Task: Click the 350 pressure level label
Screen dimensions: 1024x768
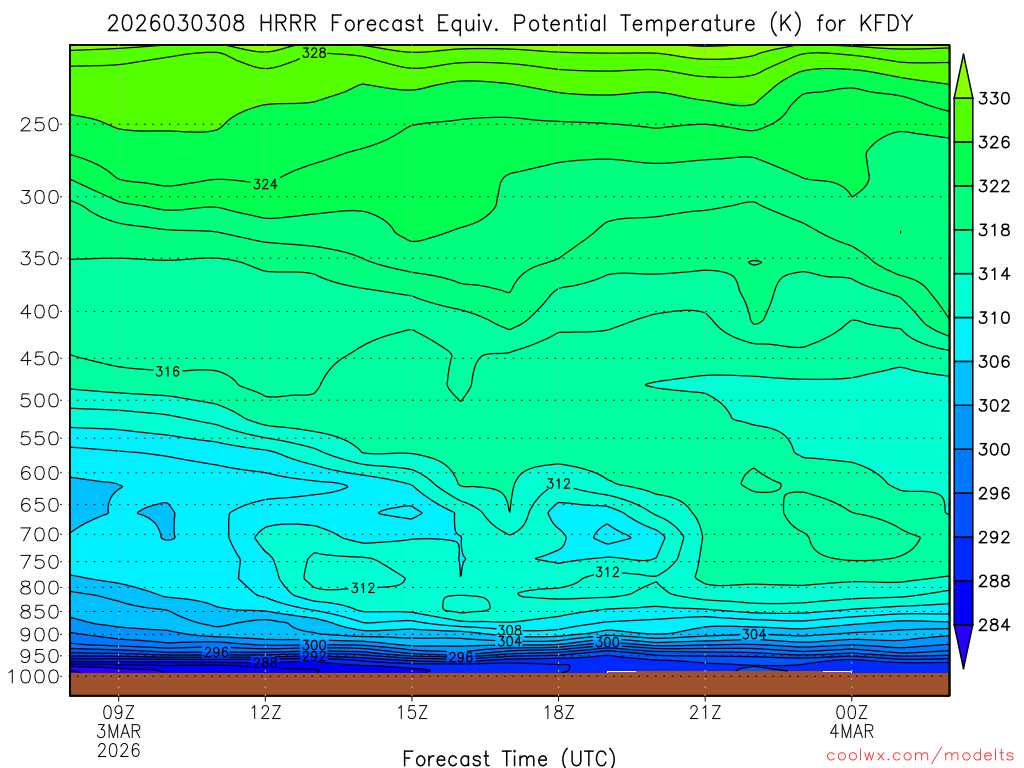Action: [40, 259]
